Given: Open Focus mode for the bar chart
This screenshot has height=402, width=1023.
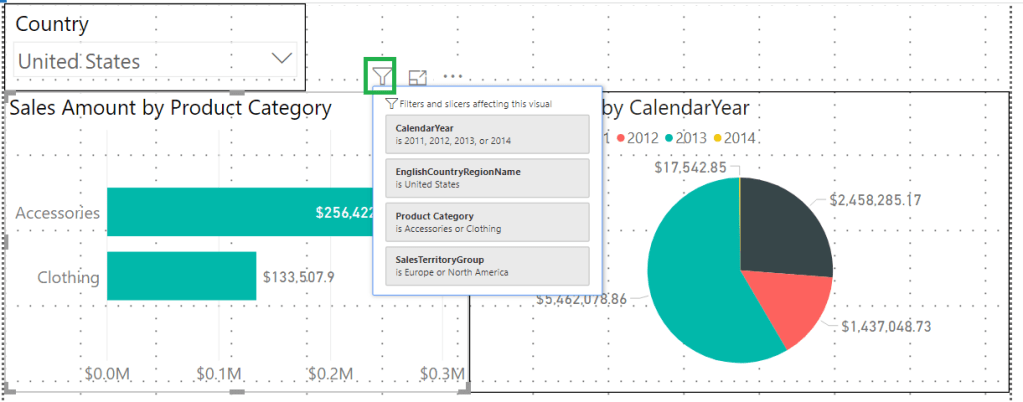Looking at the screenshot, I should (x=418, y=77).
